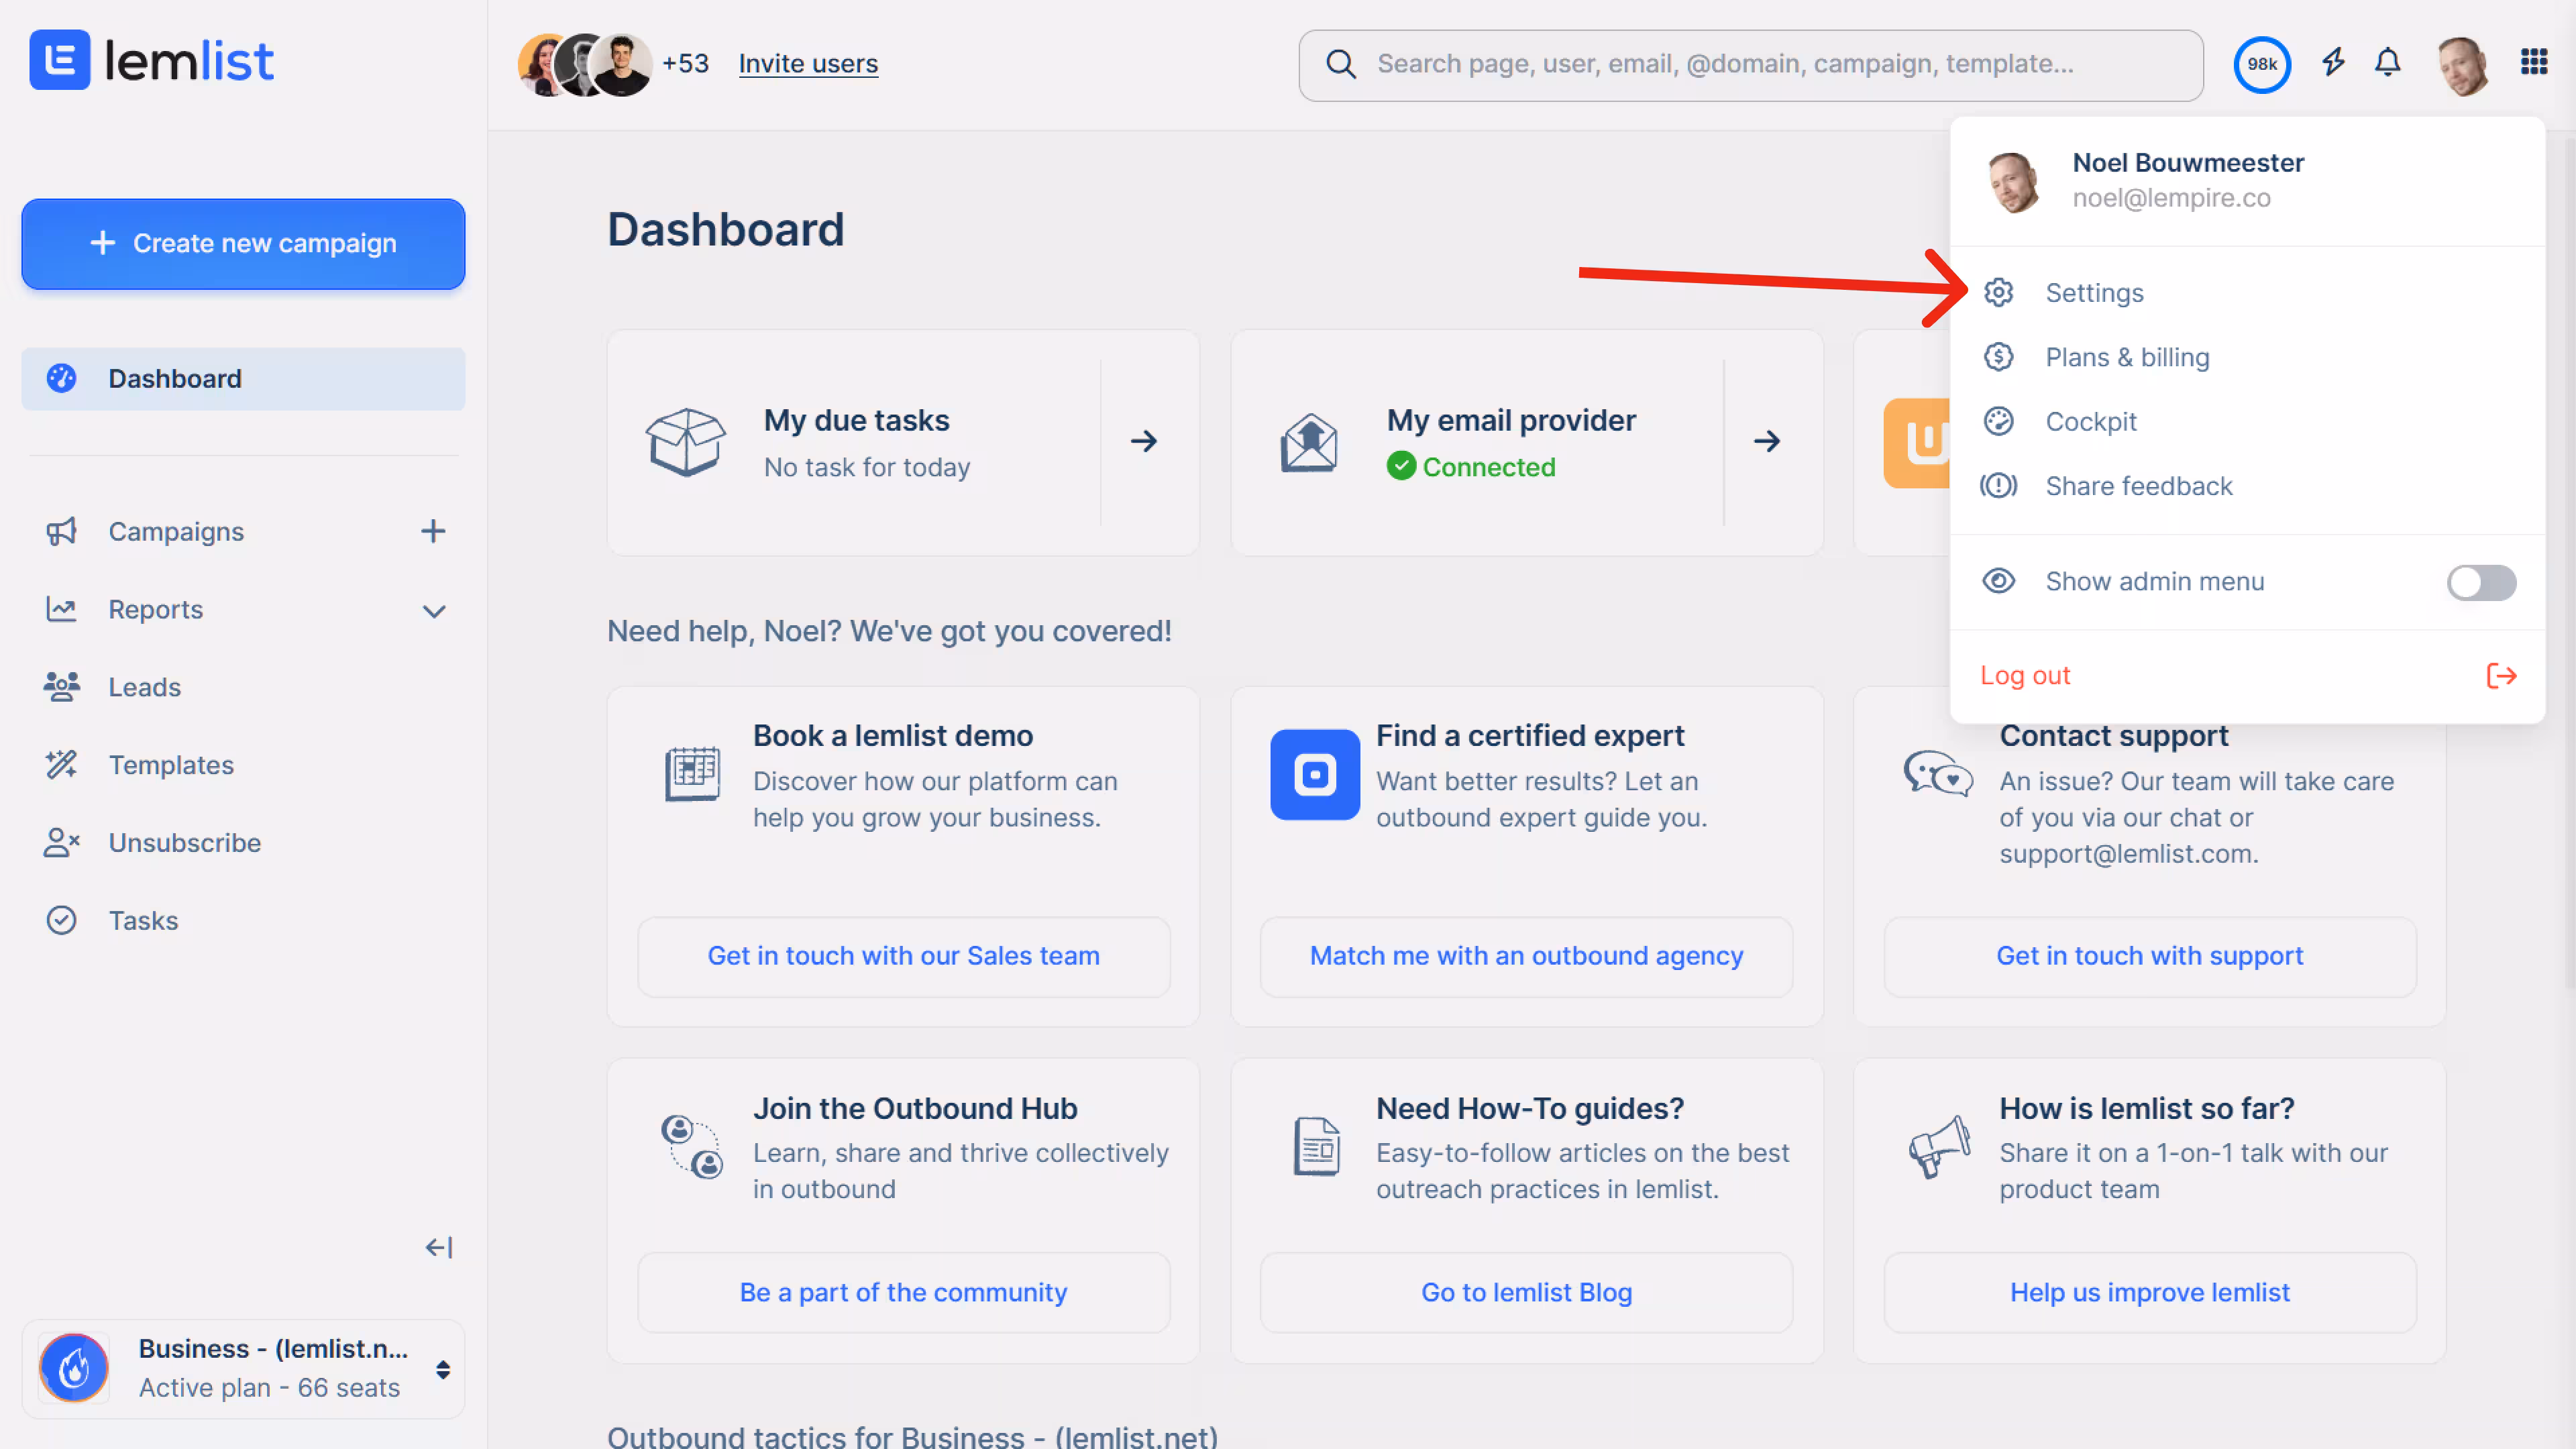
Task: Open My email provider arrow
Action: [x=1767, y=441]
